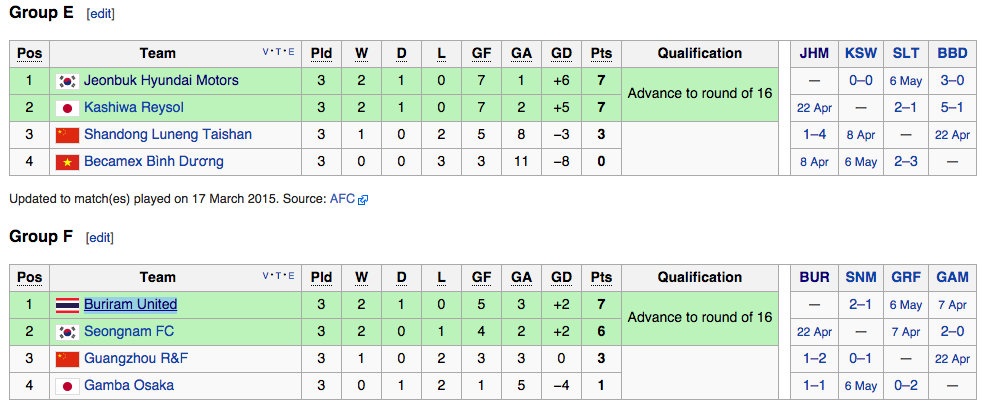Click the Japan flag next to Kashiwa Reysol
Image resolution: width=982 pixels, height=406 pixels.
click(67, 108)
